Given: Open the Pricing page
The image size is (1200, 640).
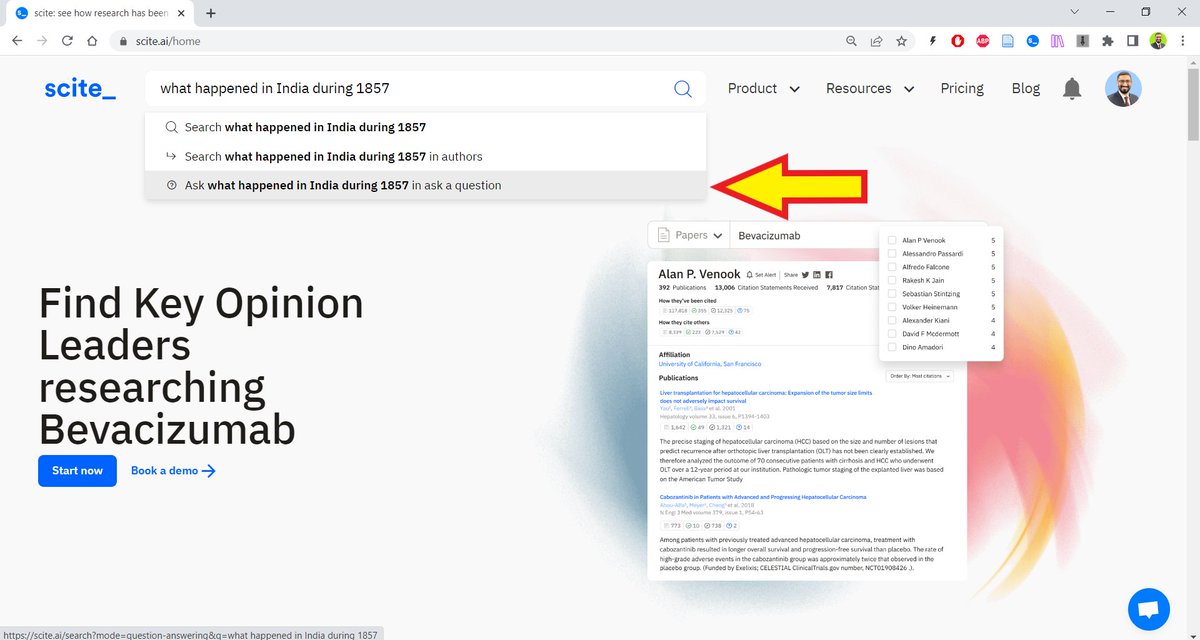Looking at the screenshot, I should (962, 88).
